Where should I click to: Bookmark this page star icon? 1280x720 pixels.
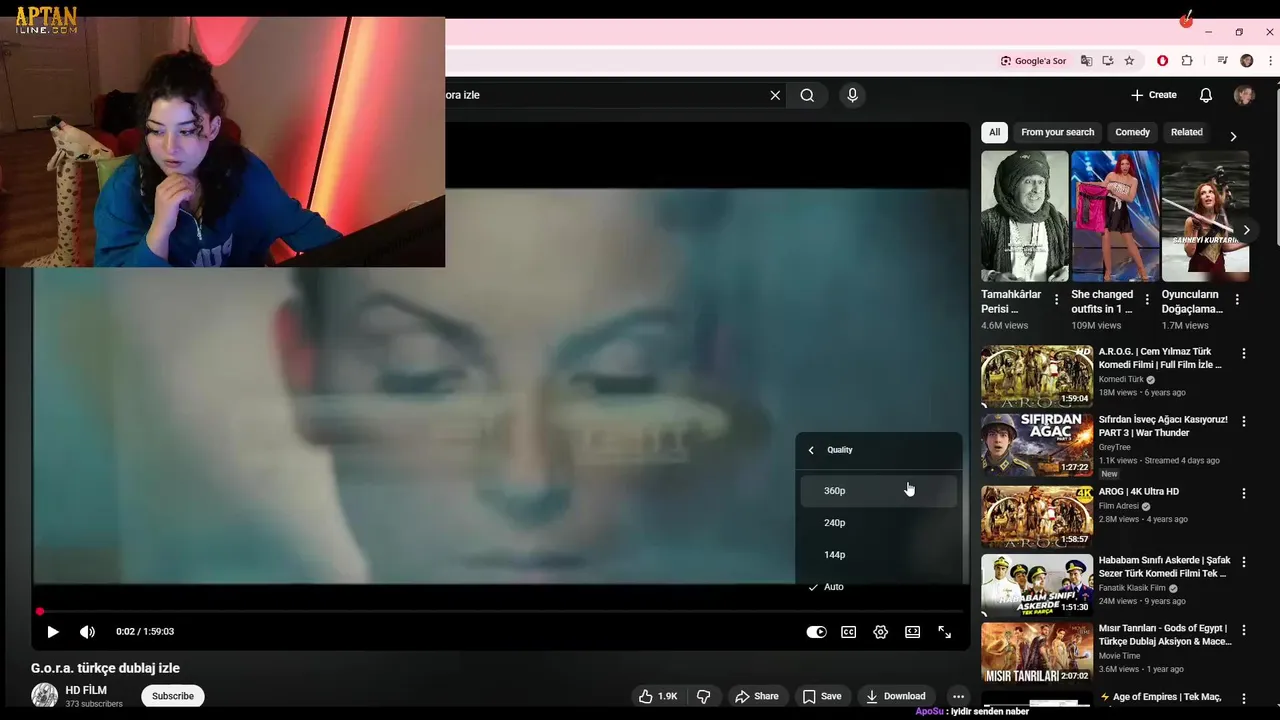pos(1129,61)
